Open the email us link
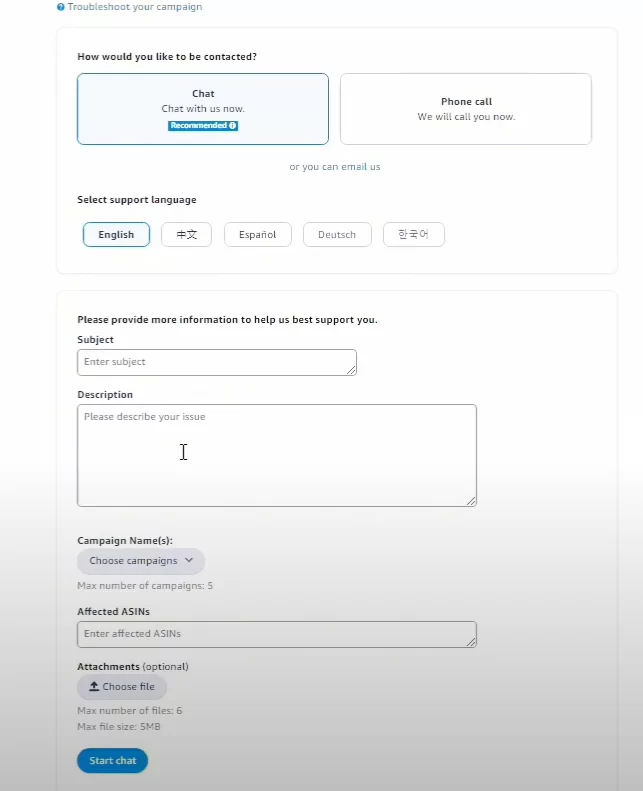 point(361,166)
